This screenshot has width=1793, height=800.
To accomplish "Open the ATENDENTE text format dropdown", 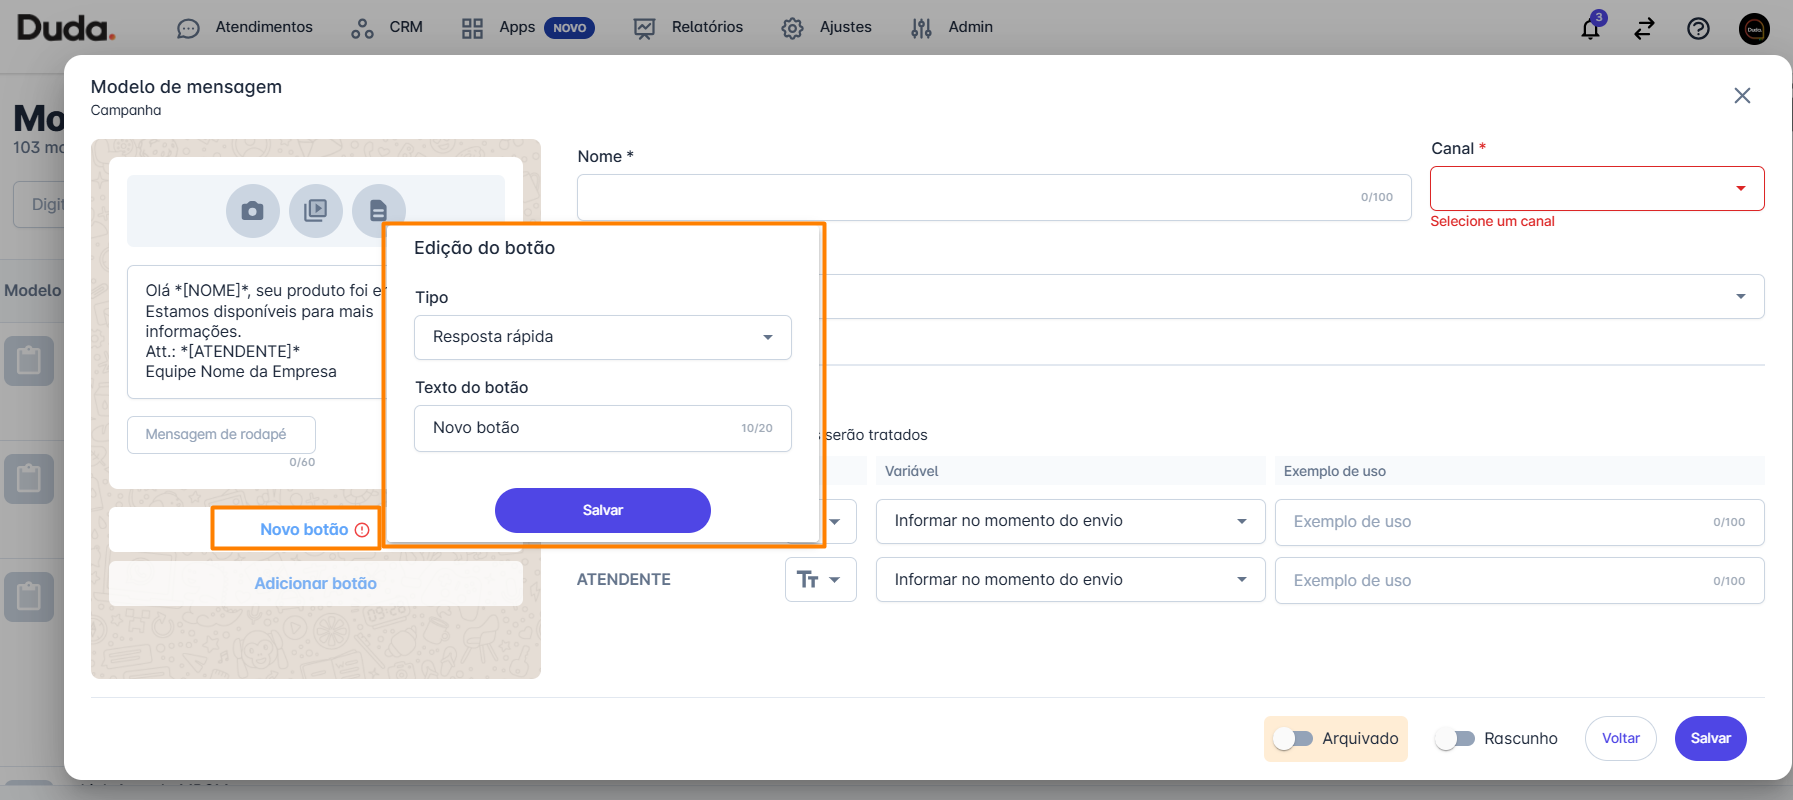I will [x=820, y=579].
